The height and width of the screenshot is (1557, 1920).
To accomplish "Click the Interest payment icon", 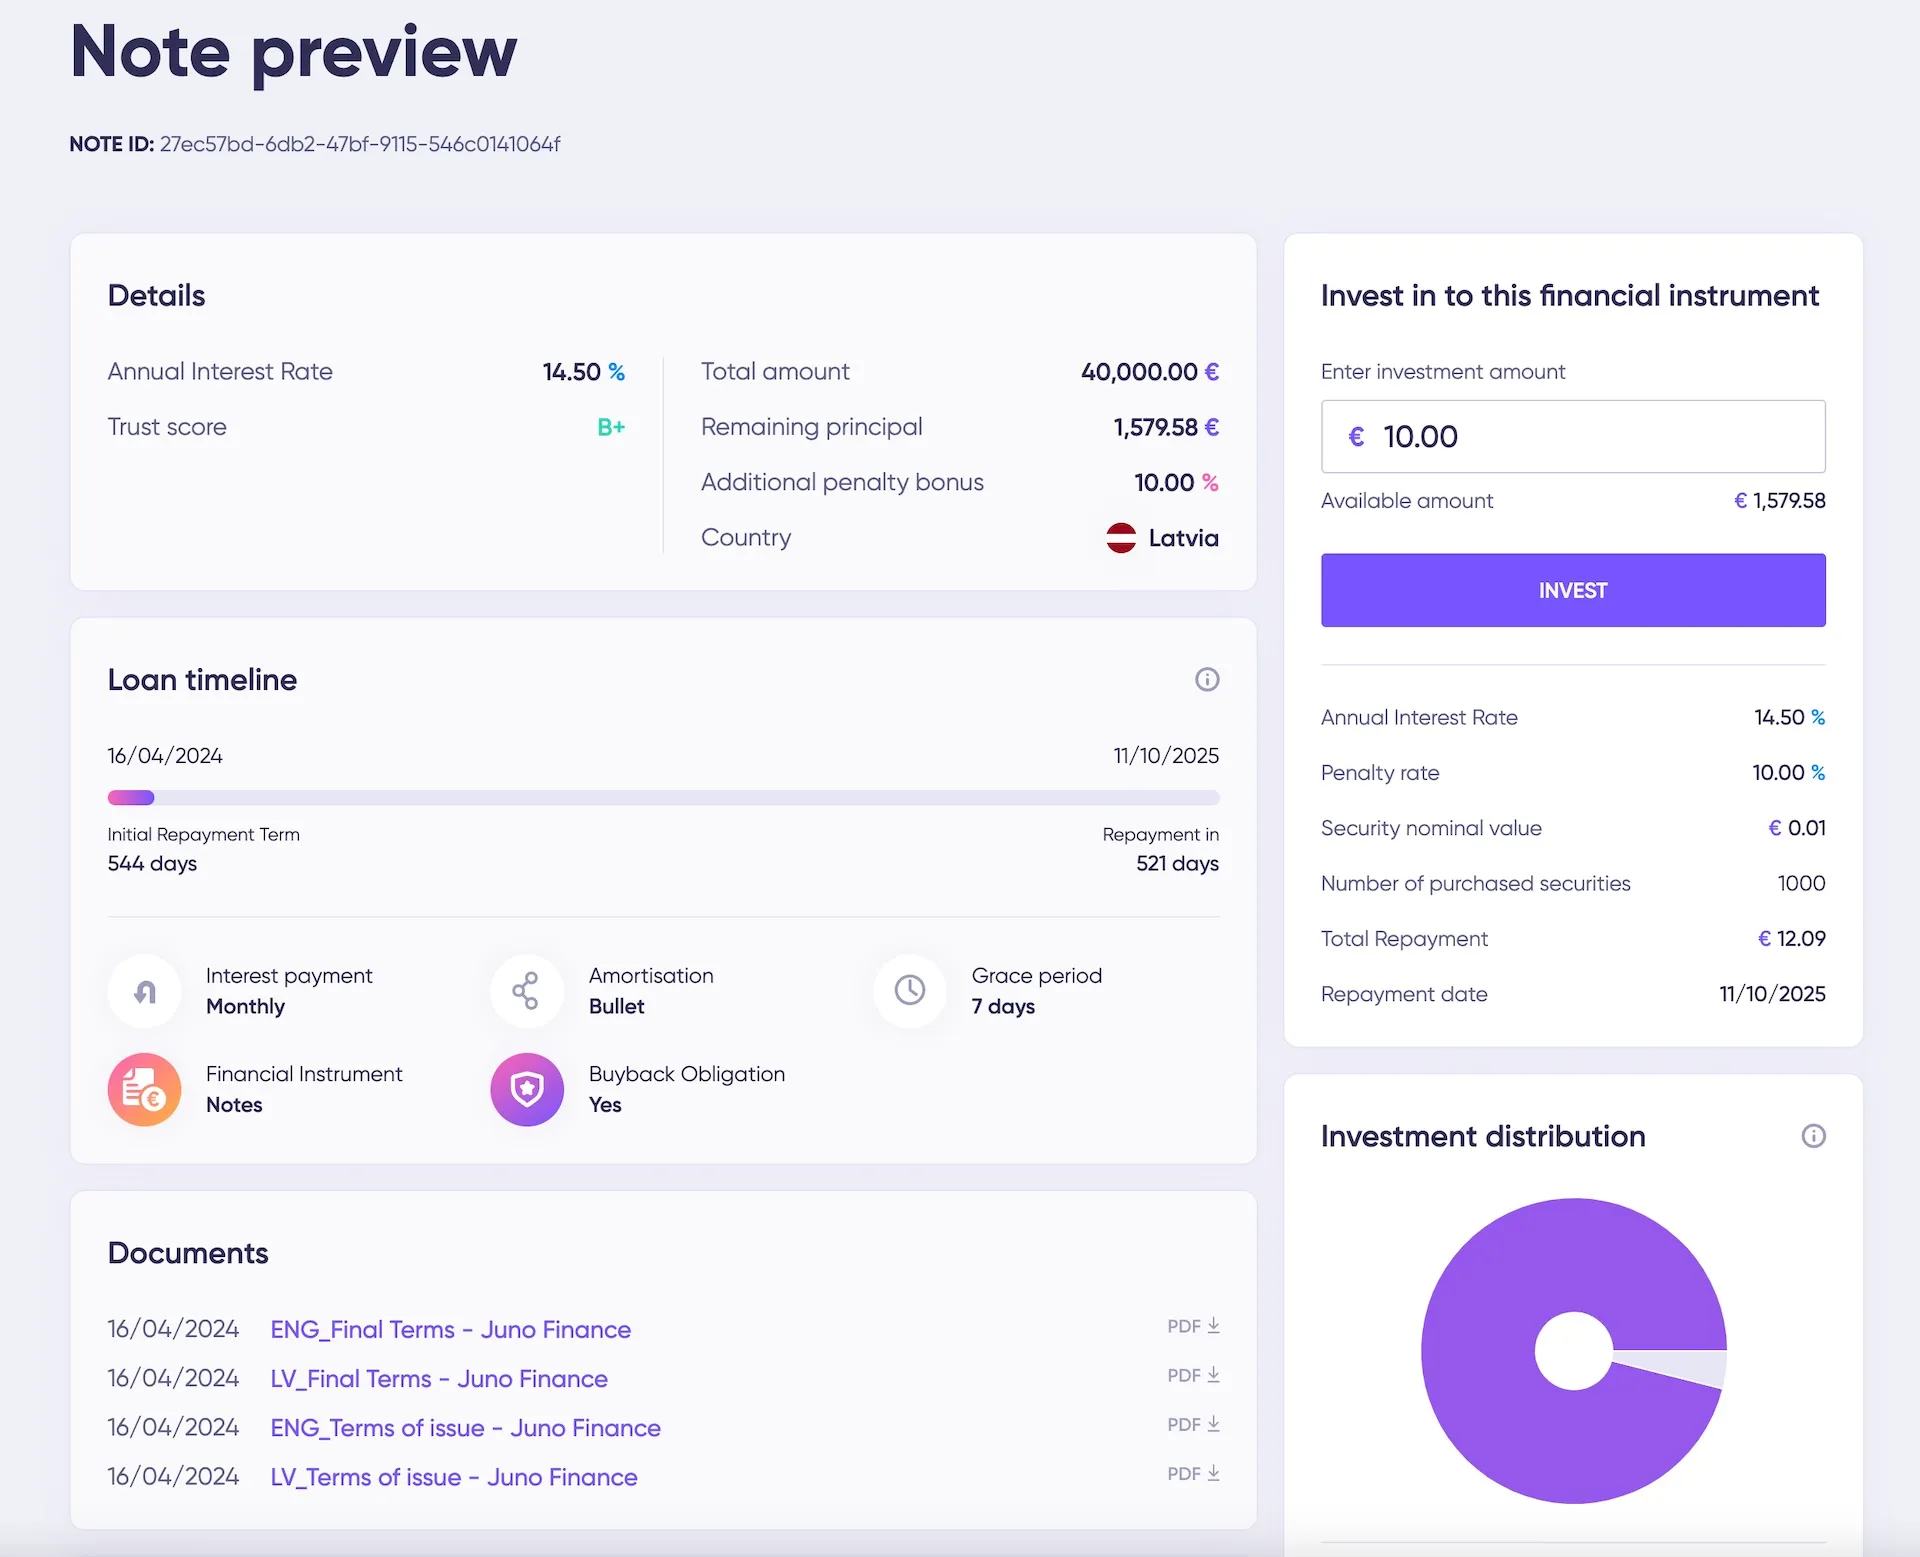I will 145,991.
